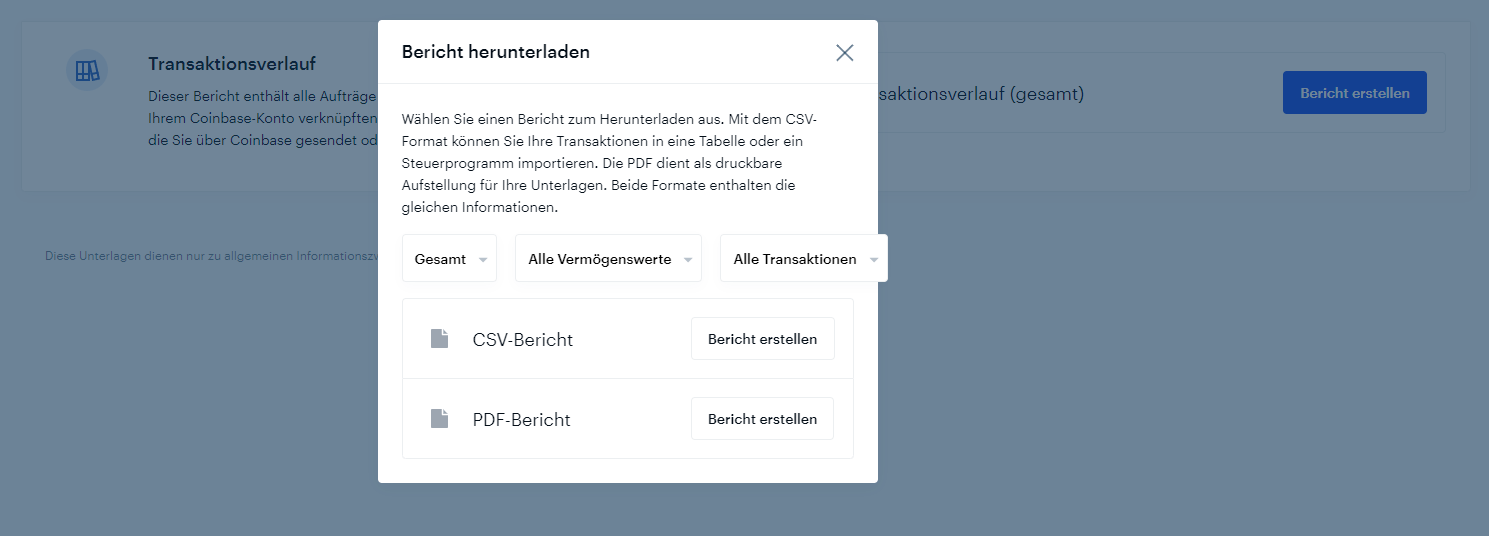Select the PDF-Bericht label

pyautogui.click(x=521, y=420)
